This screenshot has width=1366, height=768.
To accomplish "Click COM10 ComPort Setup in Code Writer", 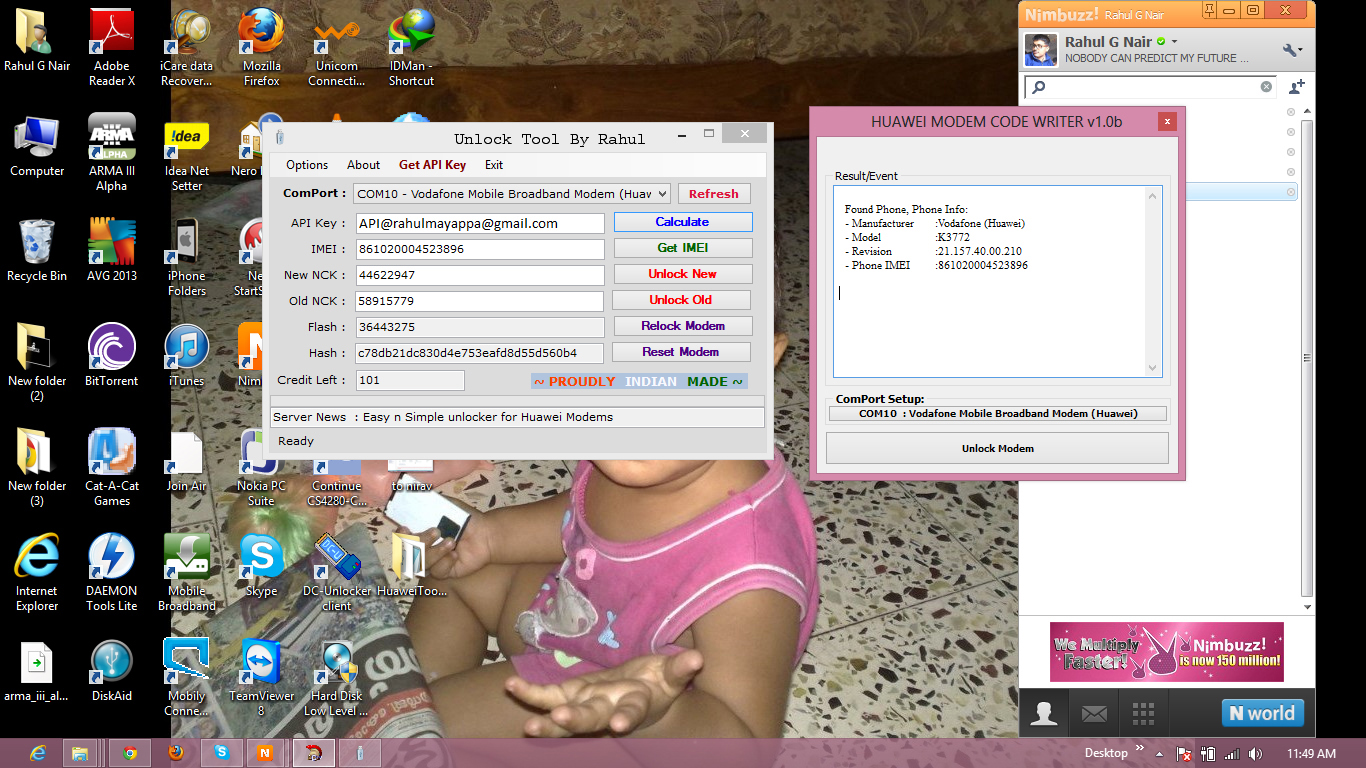I will click(998, 413).
